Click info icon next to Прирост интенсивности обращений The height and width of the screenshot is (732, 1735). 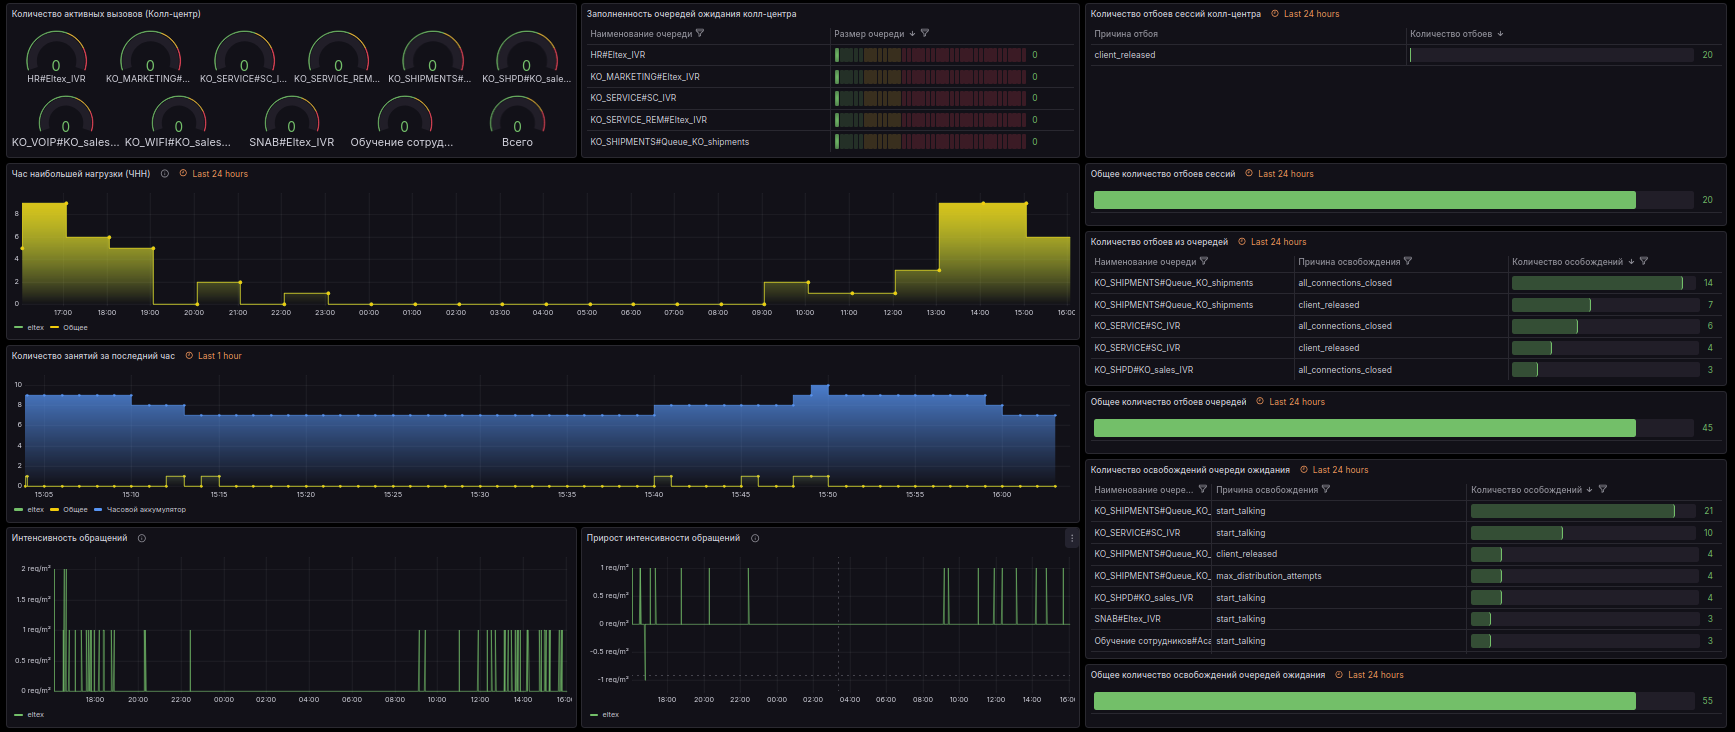point(755,538)
